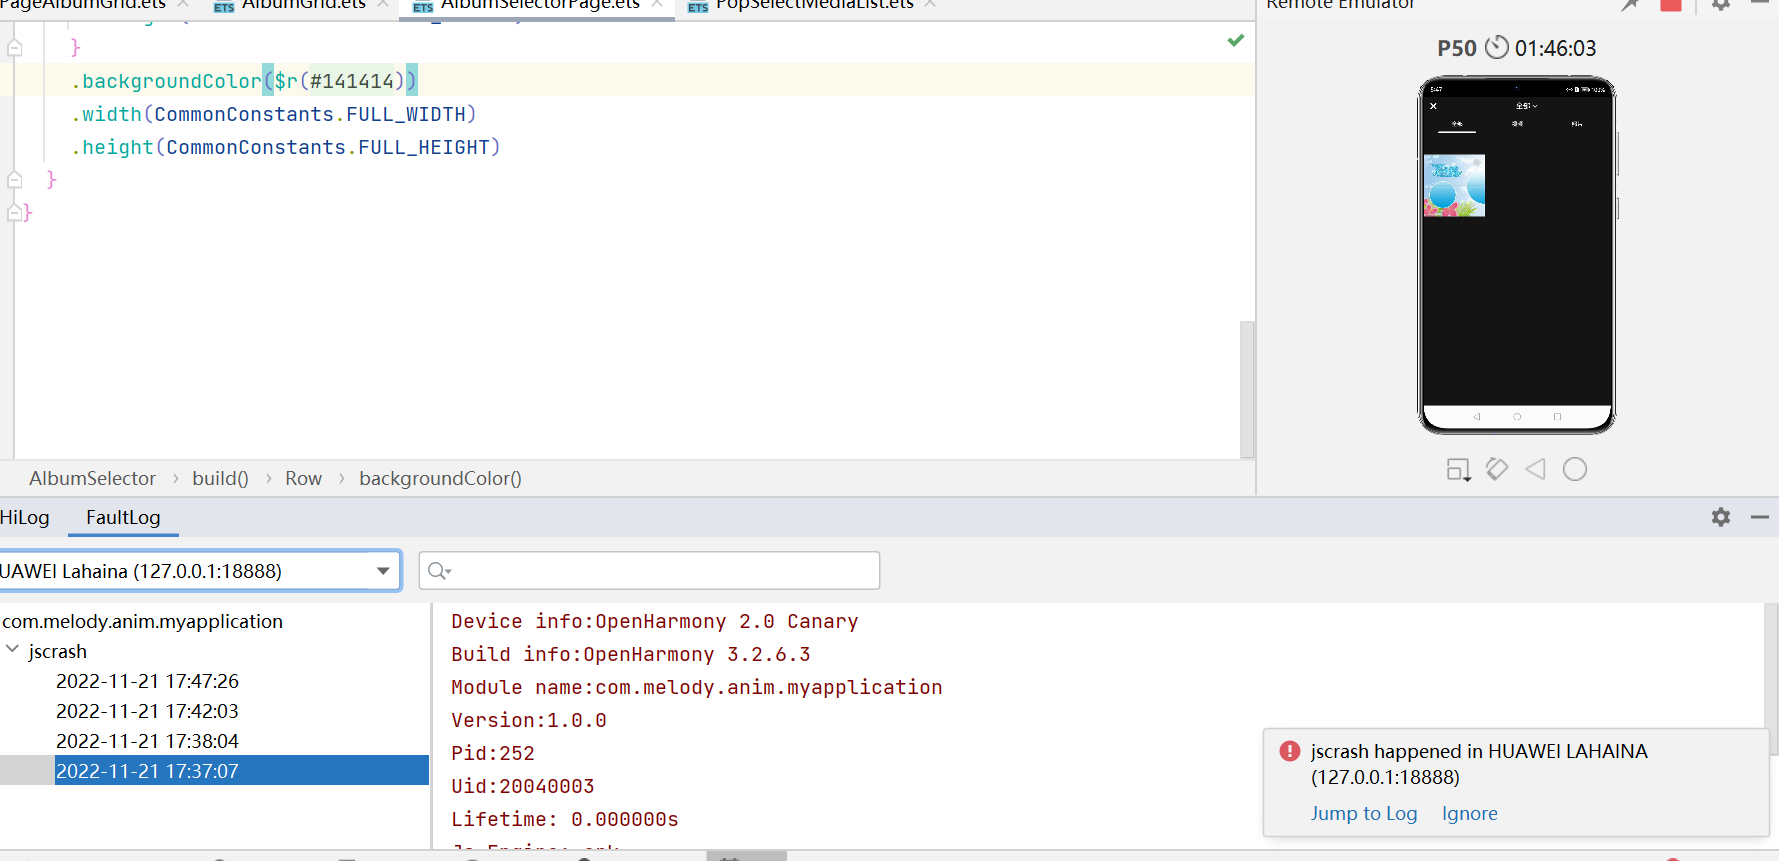Select crash entry 2022-11-21 17:47:26
This screenshot has width=1779, height=861.
point(147,681)
